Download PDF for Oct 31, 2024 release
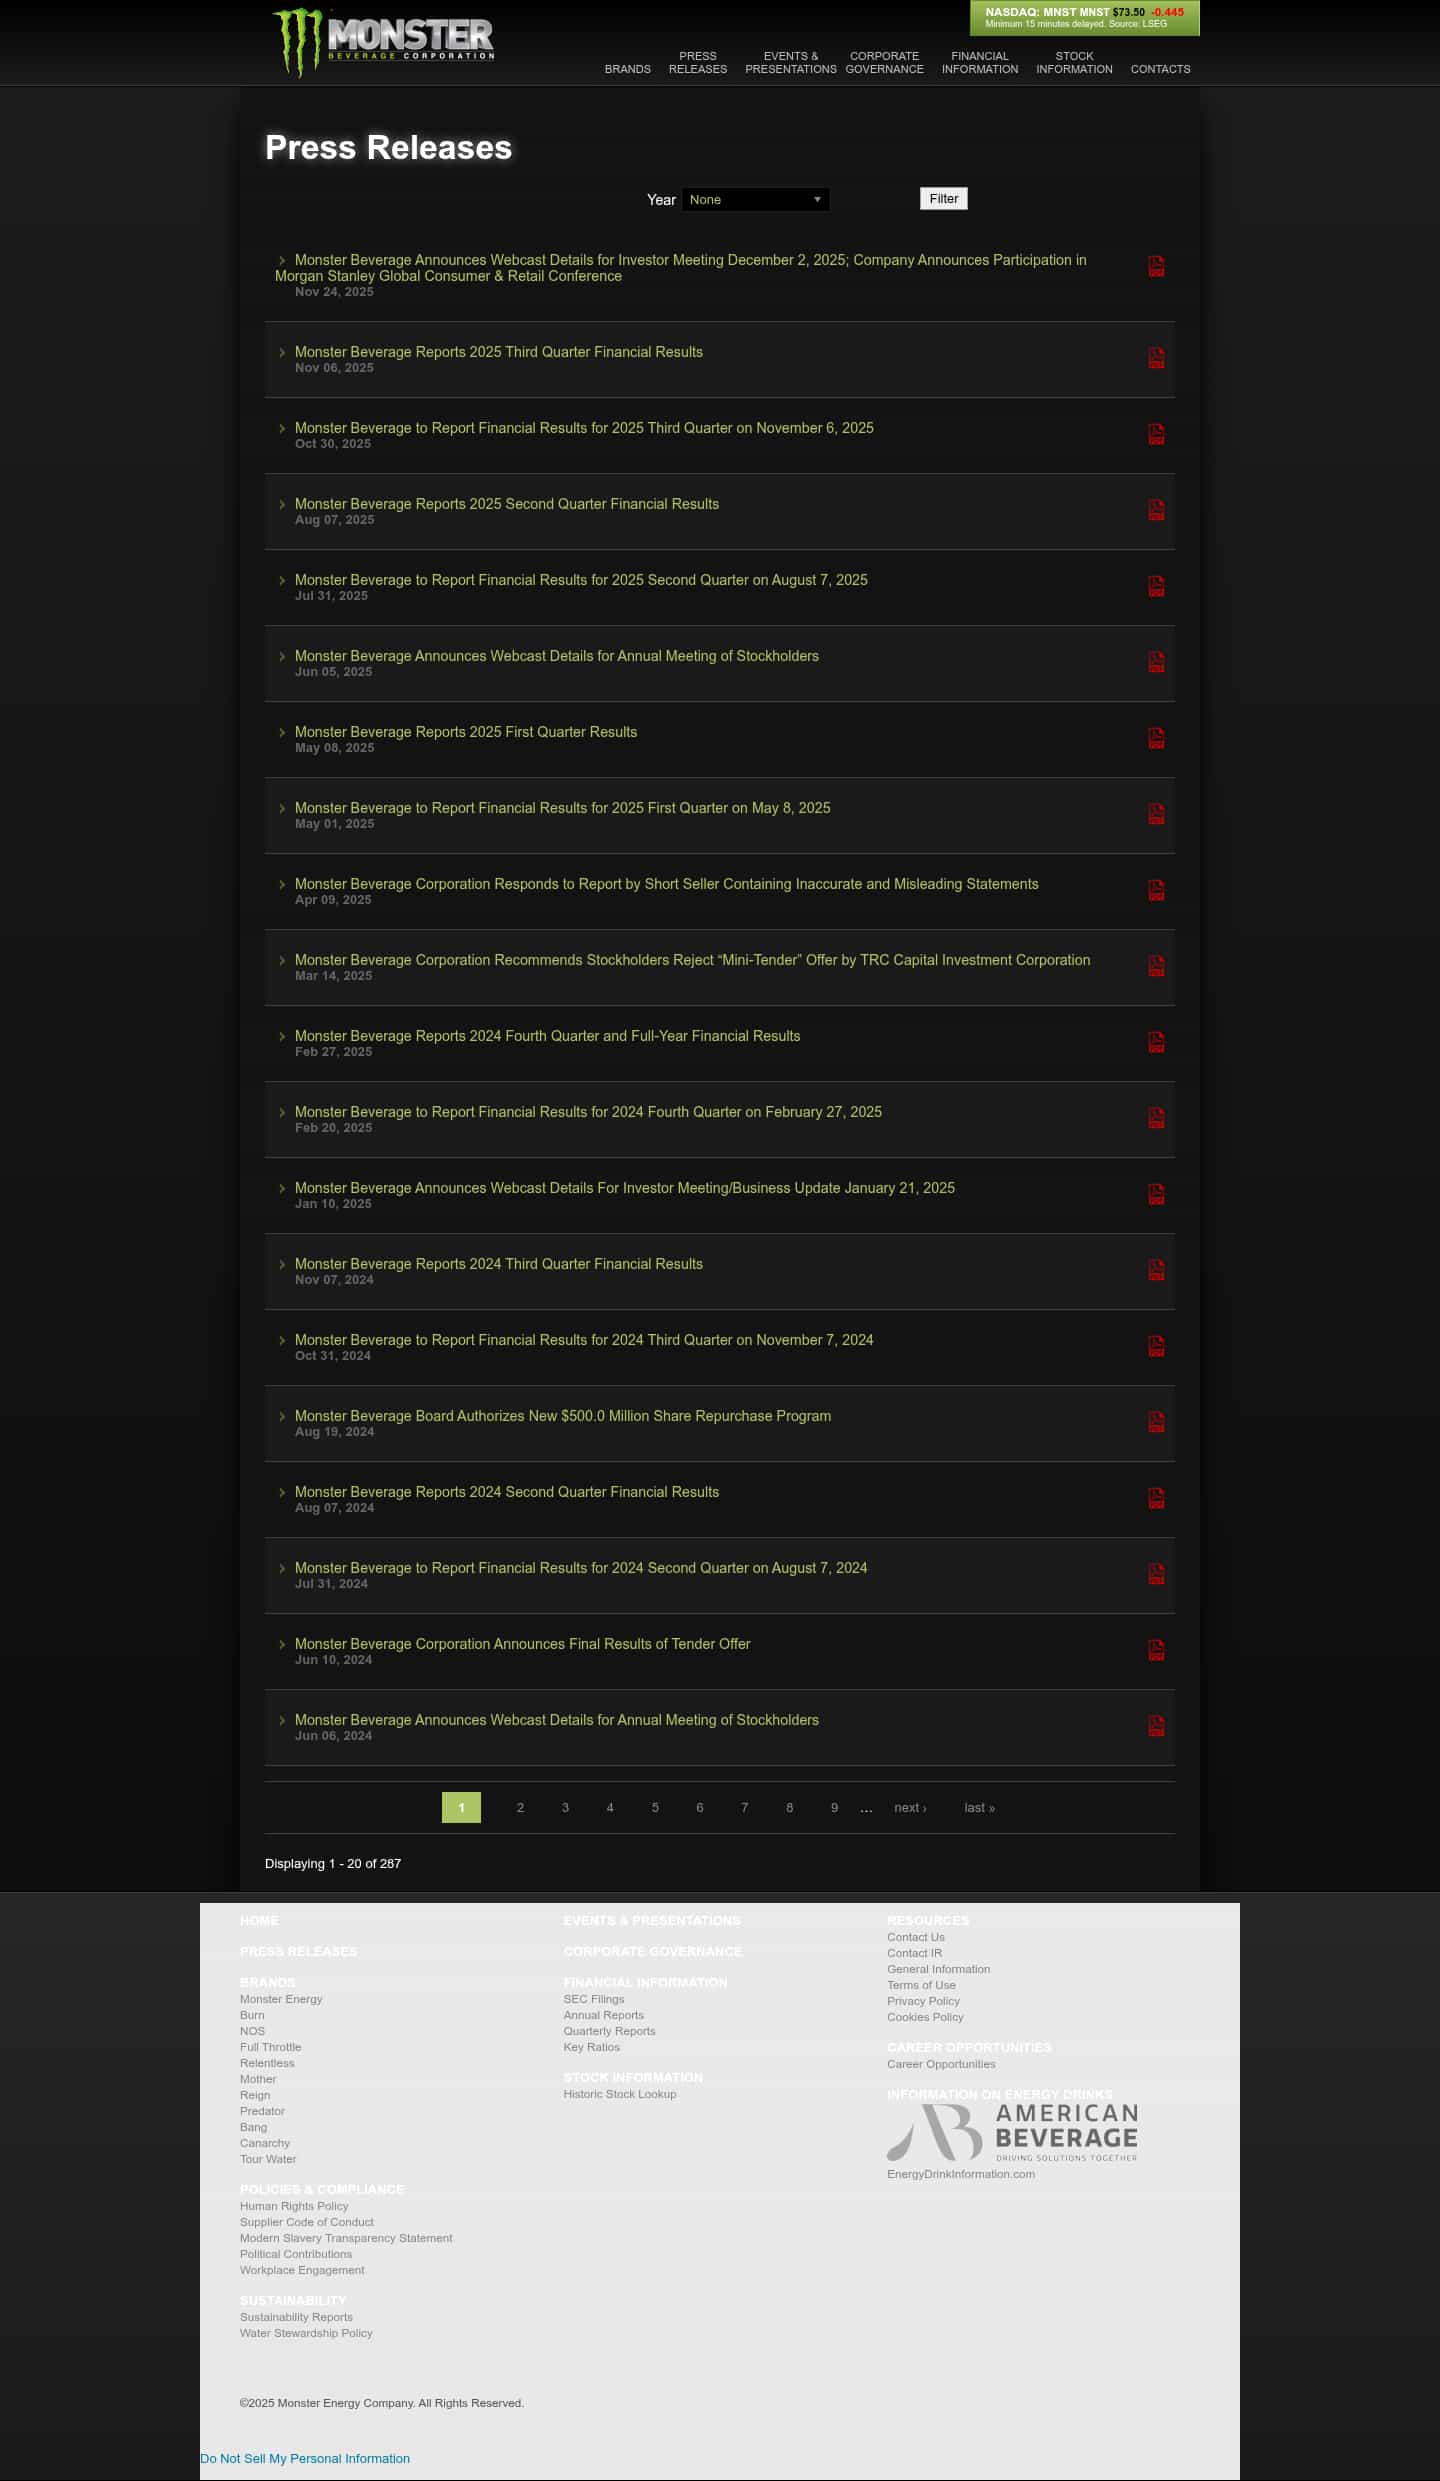The width and height of the screenshot is (1440, 2481). [1156, 1346]
